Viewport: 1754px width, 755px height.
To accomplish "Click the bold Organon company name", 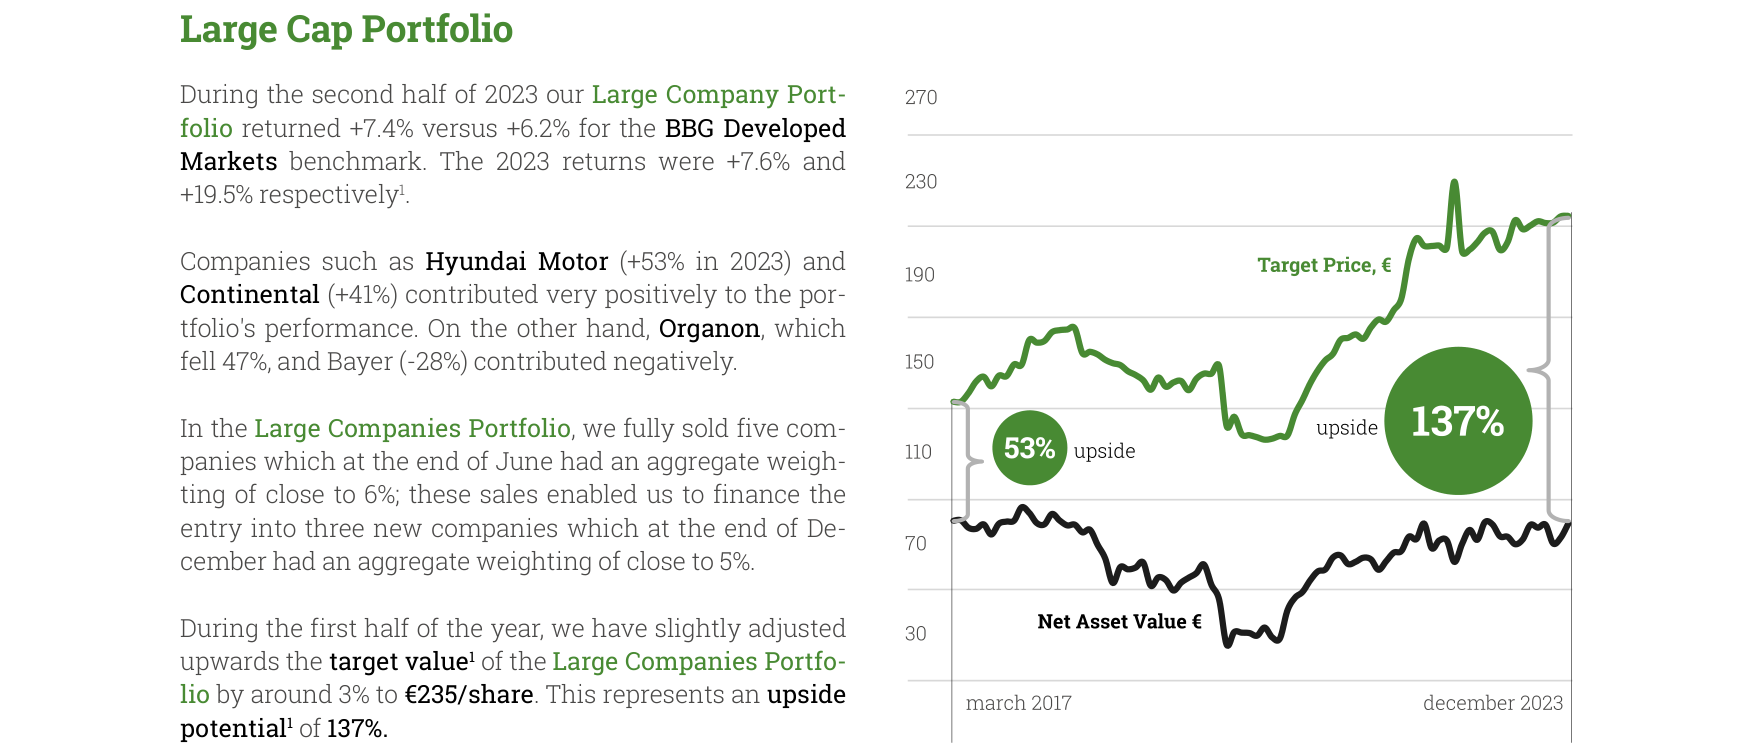I will pyautogui.click(x=709, y=329).
